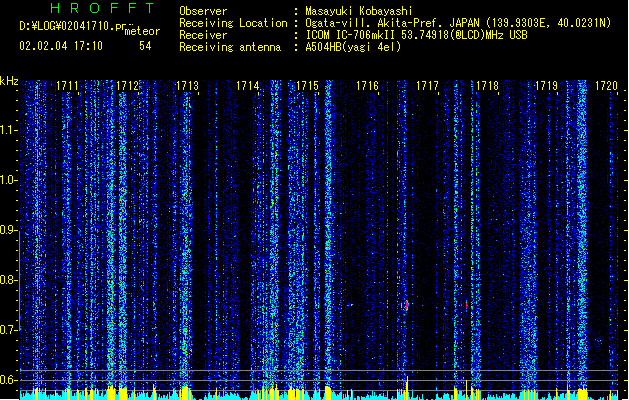Screen dimensions: 629x400
Task: Select observer name Masayuki Kobayashi
Action: (359, 11)
